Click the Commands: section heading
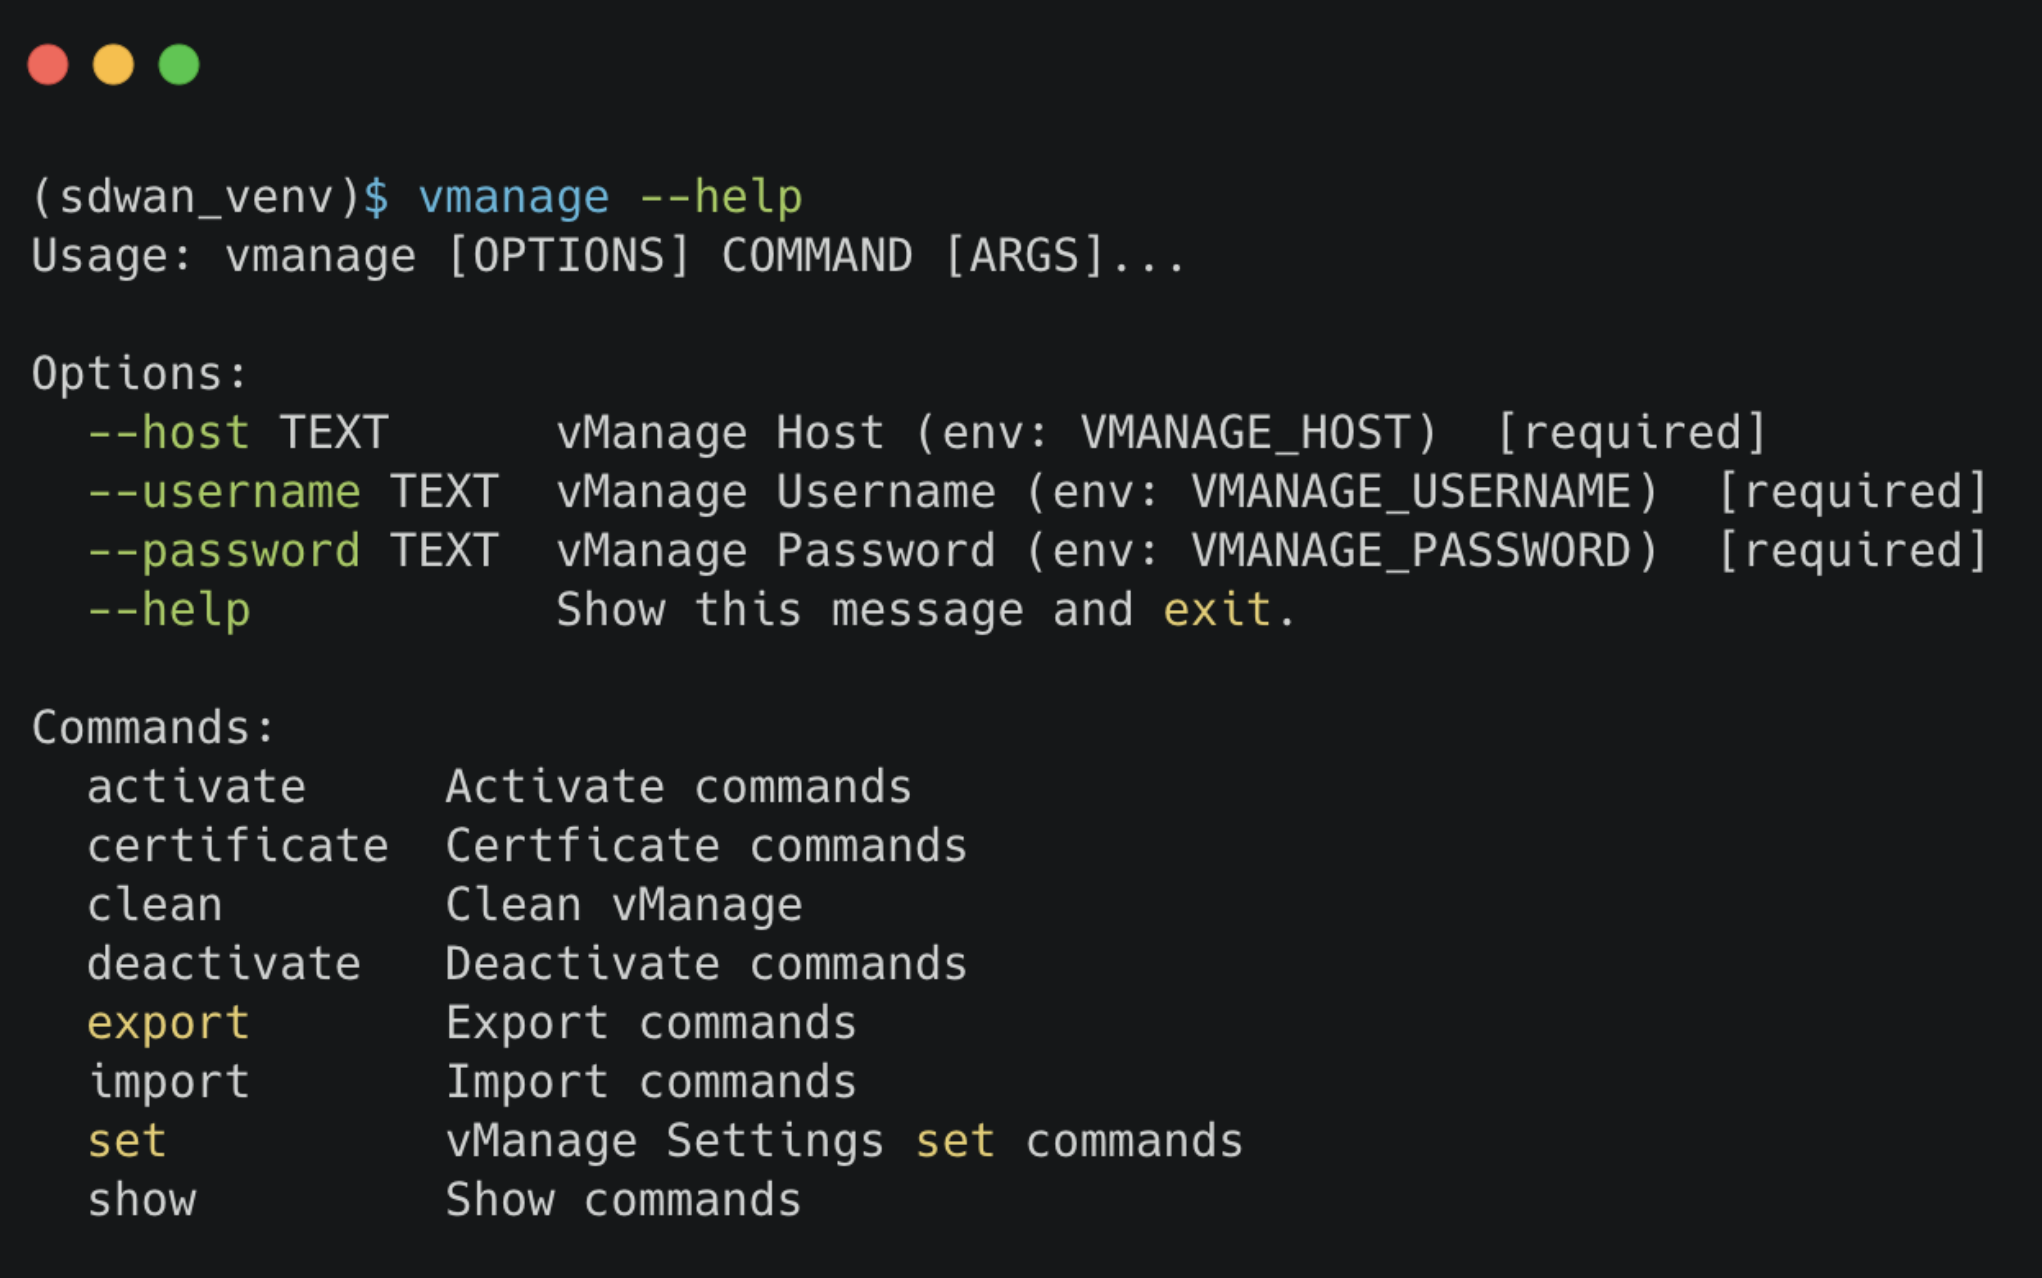 153,728
